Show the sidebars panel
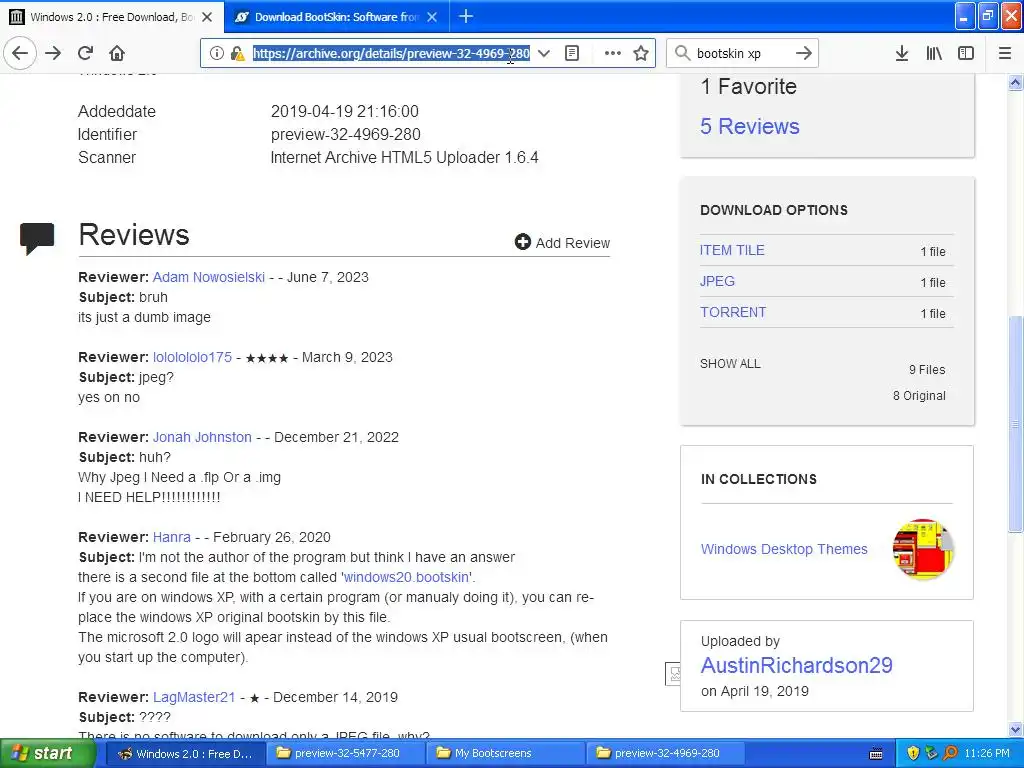The image size is (1024, 768). [966, 53]
